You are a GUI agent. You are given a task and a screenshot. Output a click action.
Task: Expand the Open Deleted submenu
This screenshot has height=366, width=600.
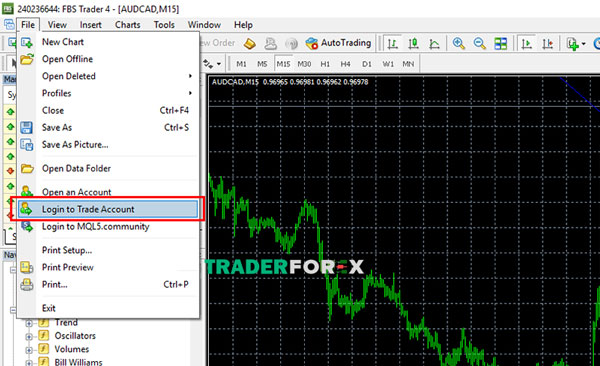tap(108, 76)
